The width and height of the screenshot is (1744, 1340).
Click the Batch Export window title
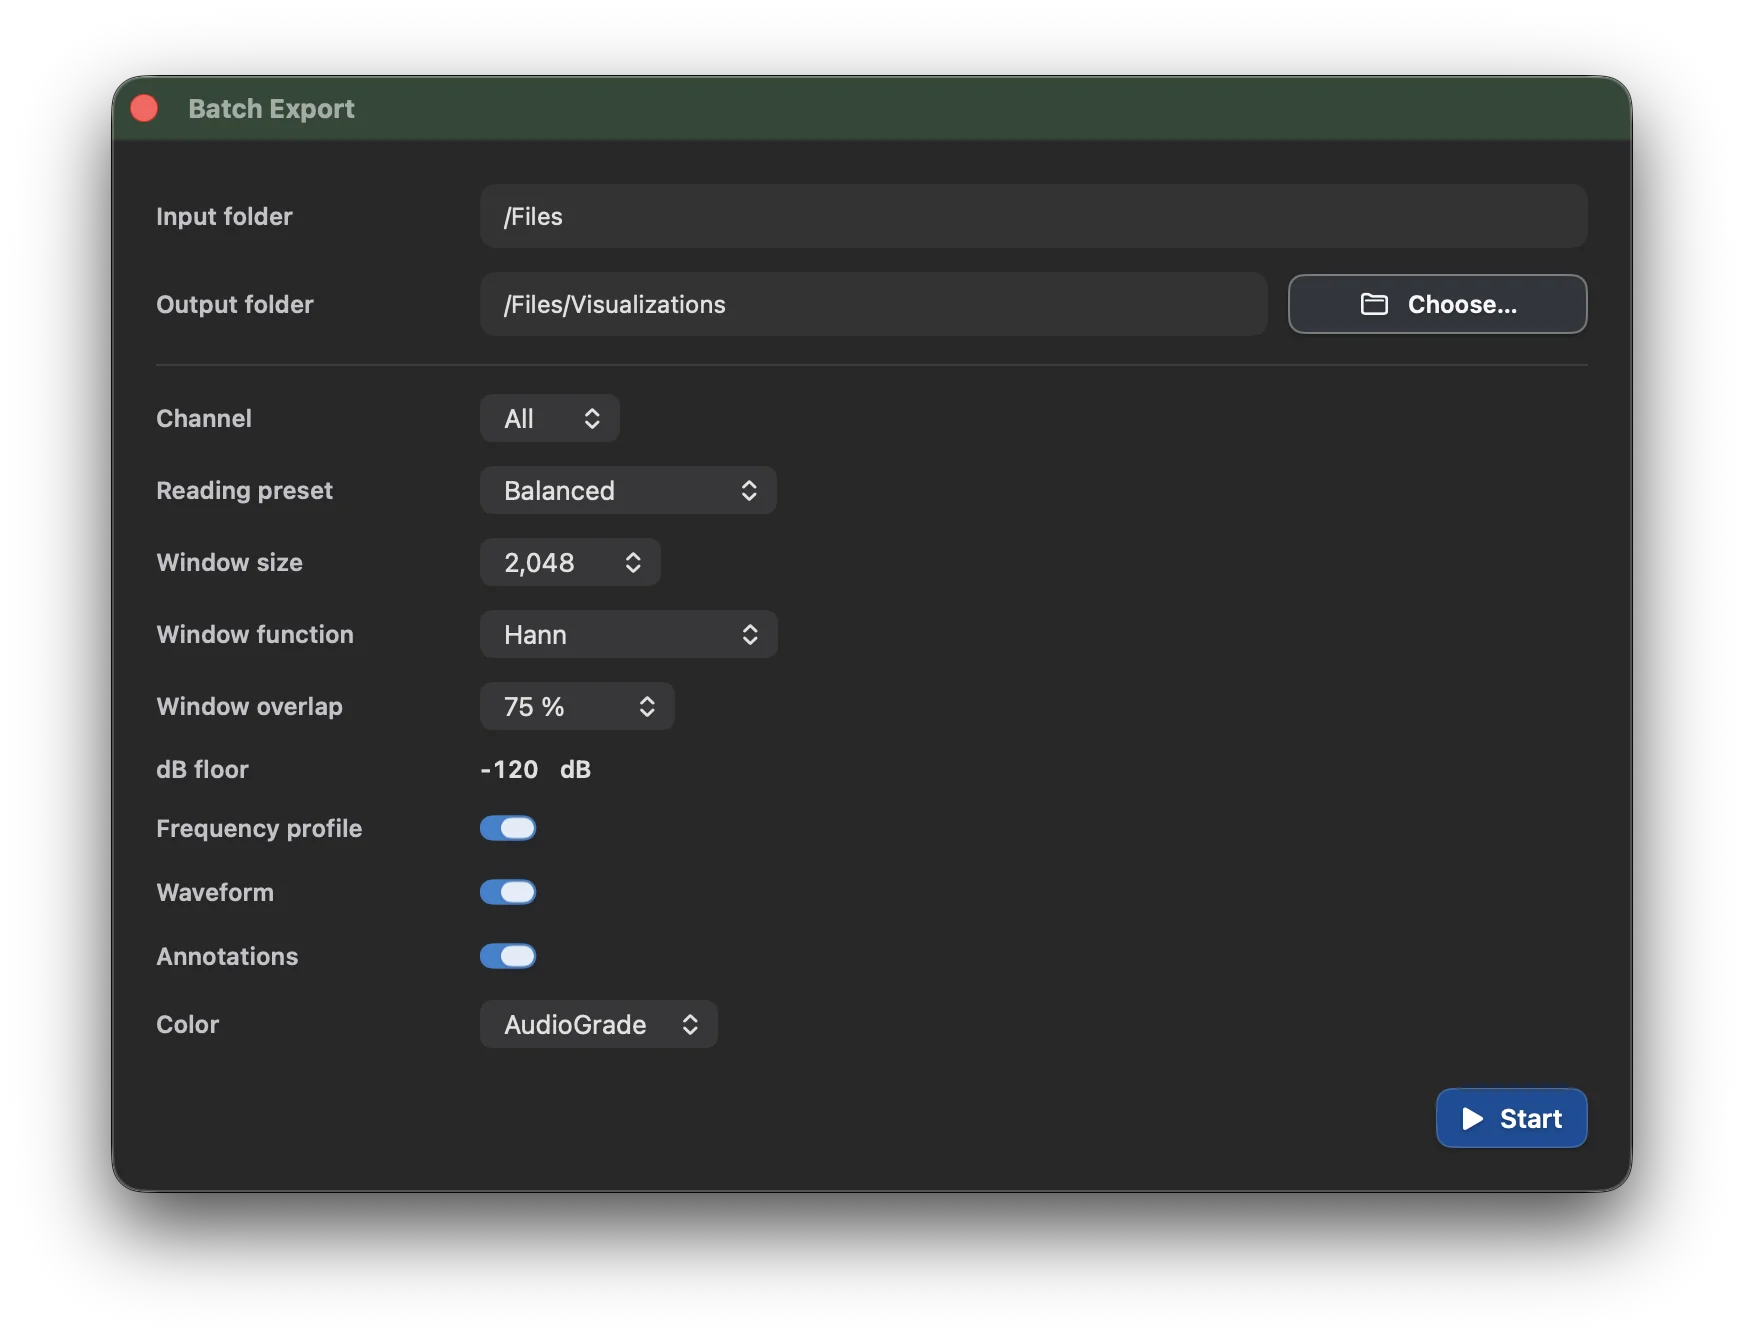pyautogui.click(x=271, y=108)
